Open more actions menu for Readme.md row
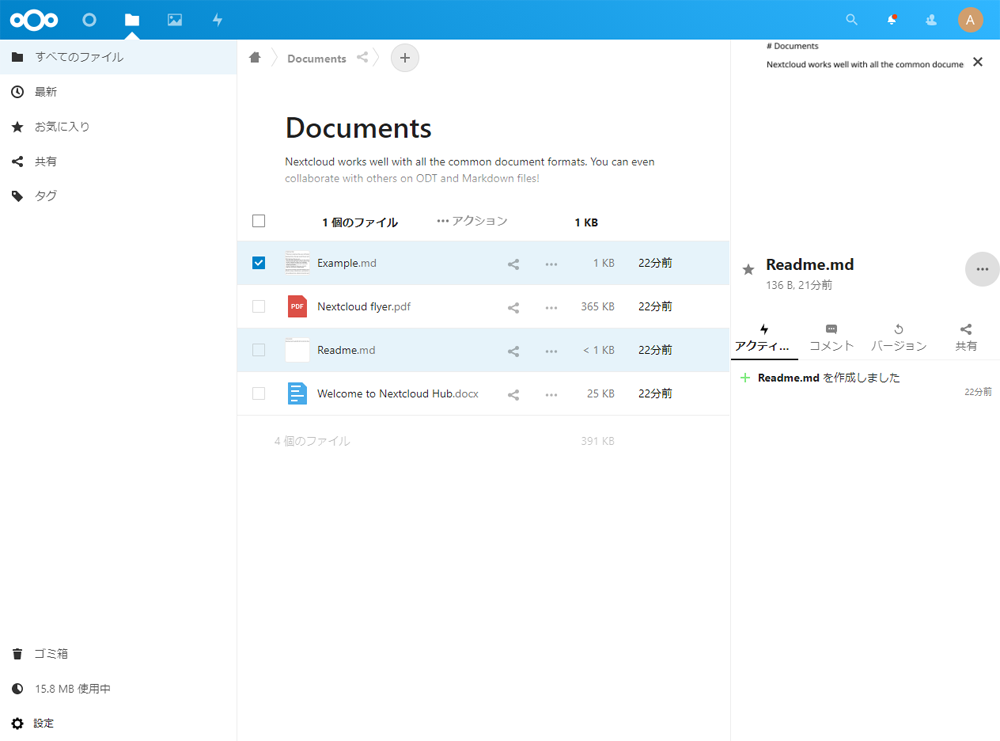 point(552,351)
